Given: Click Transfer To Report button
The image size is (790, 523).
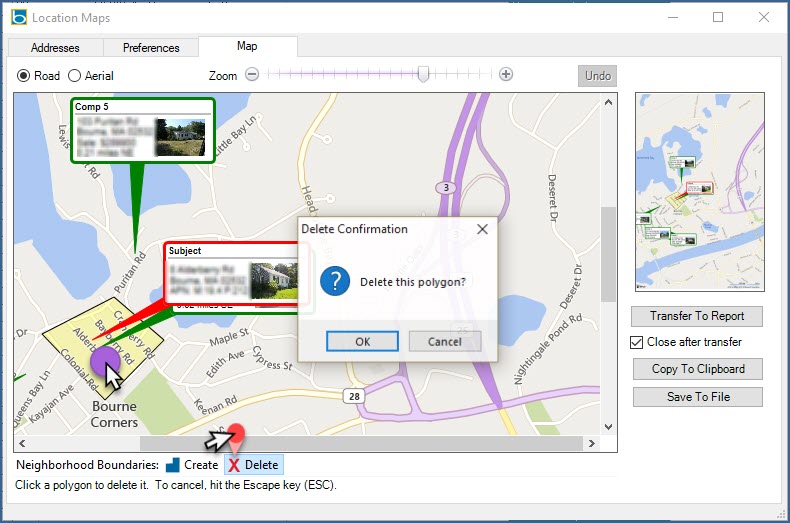Looking at the screenshot, I should pos(697,316).
